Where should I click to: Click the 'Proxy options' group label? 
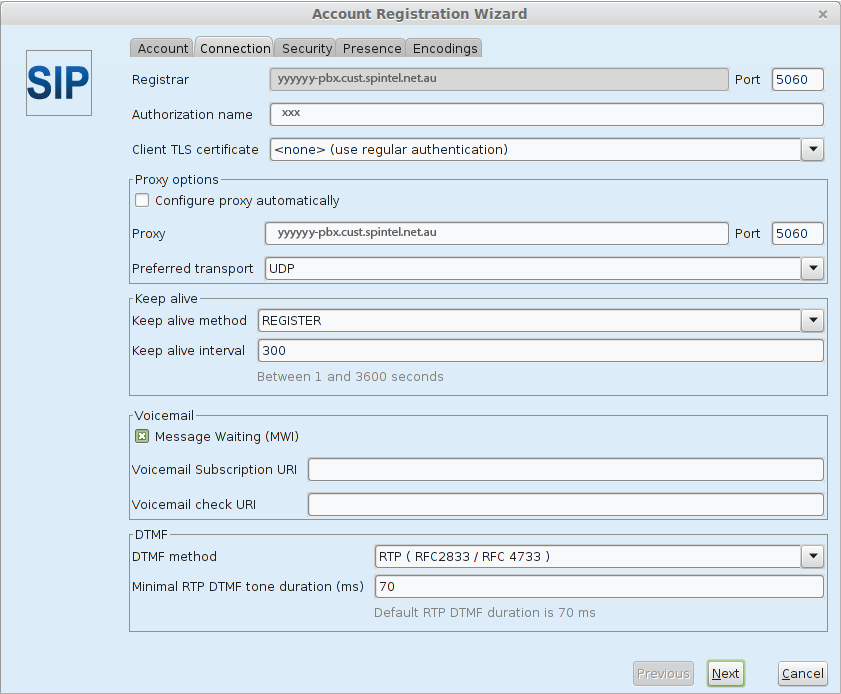coord(176,180)
